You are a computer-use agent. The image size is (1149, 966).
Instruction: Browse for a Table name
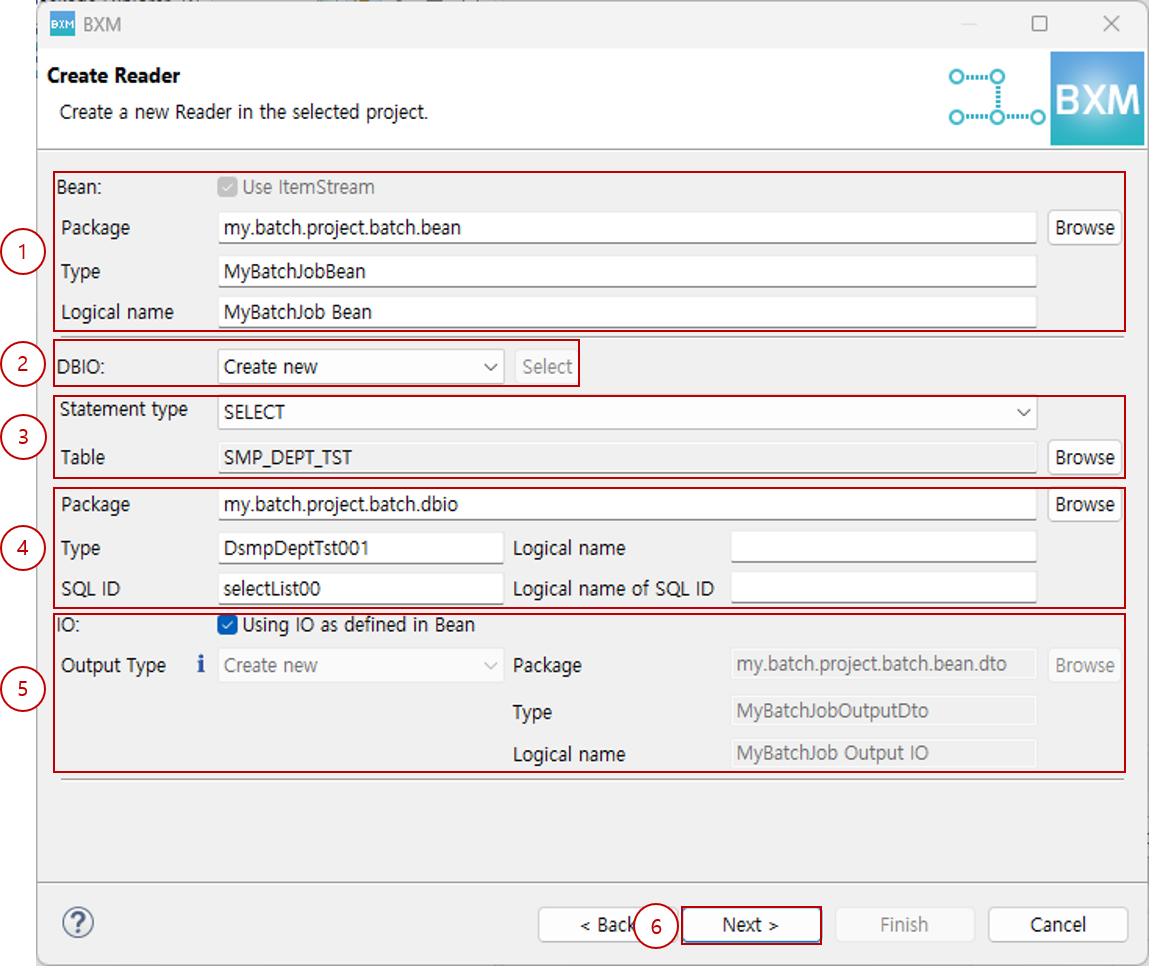[1084, 457]
